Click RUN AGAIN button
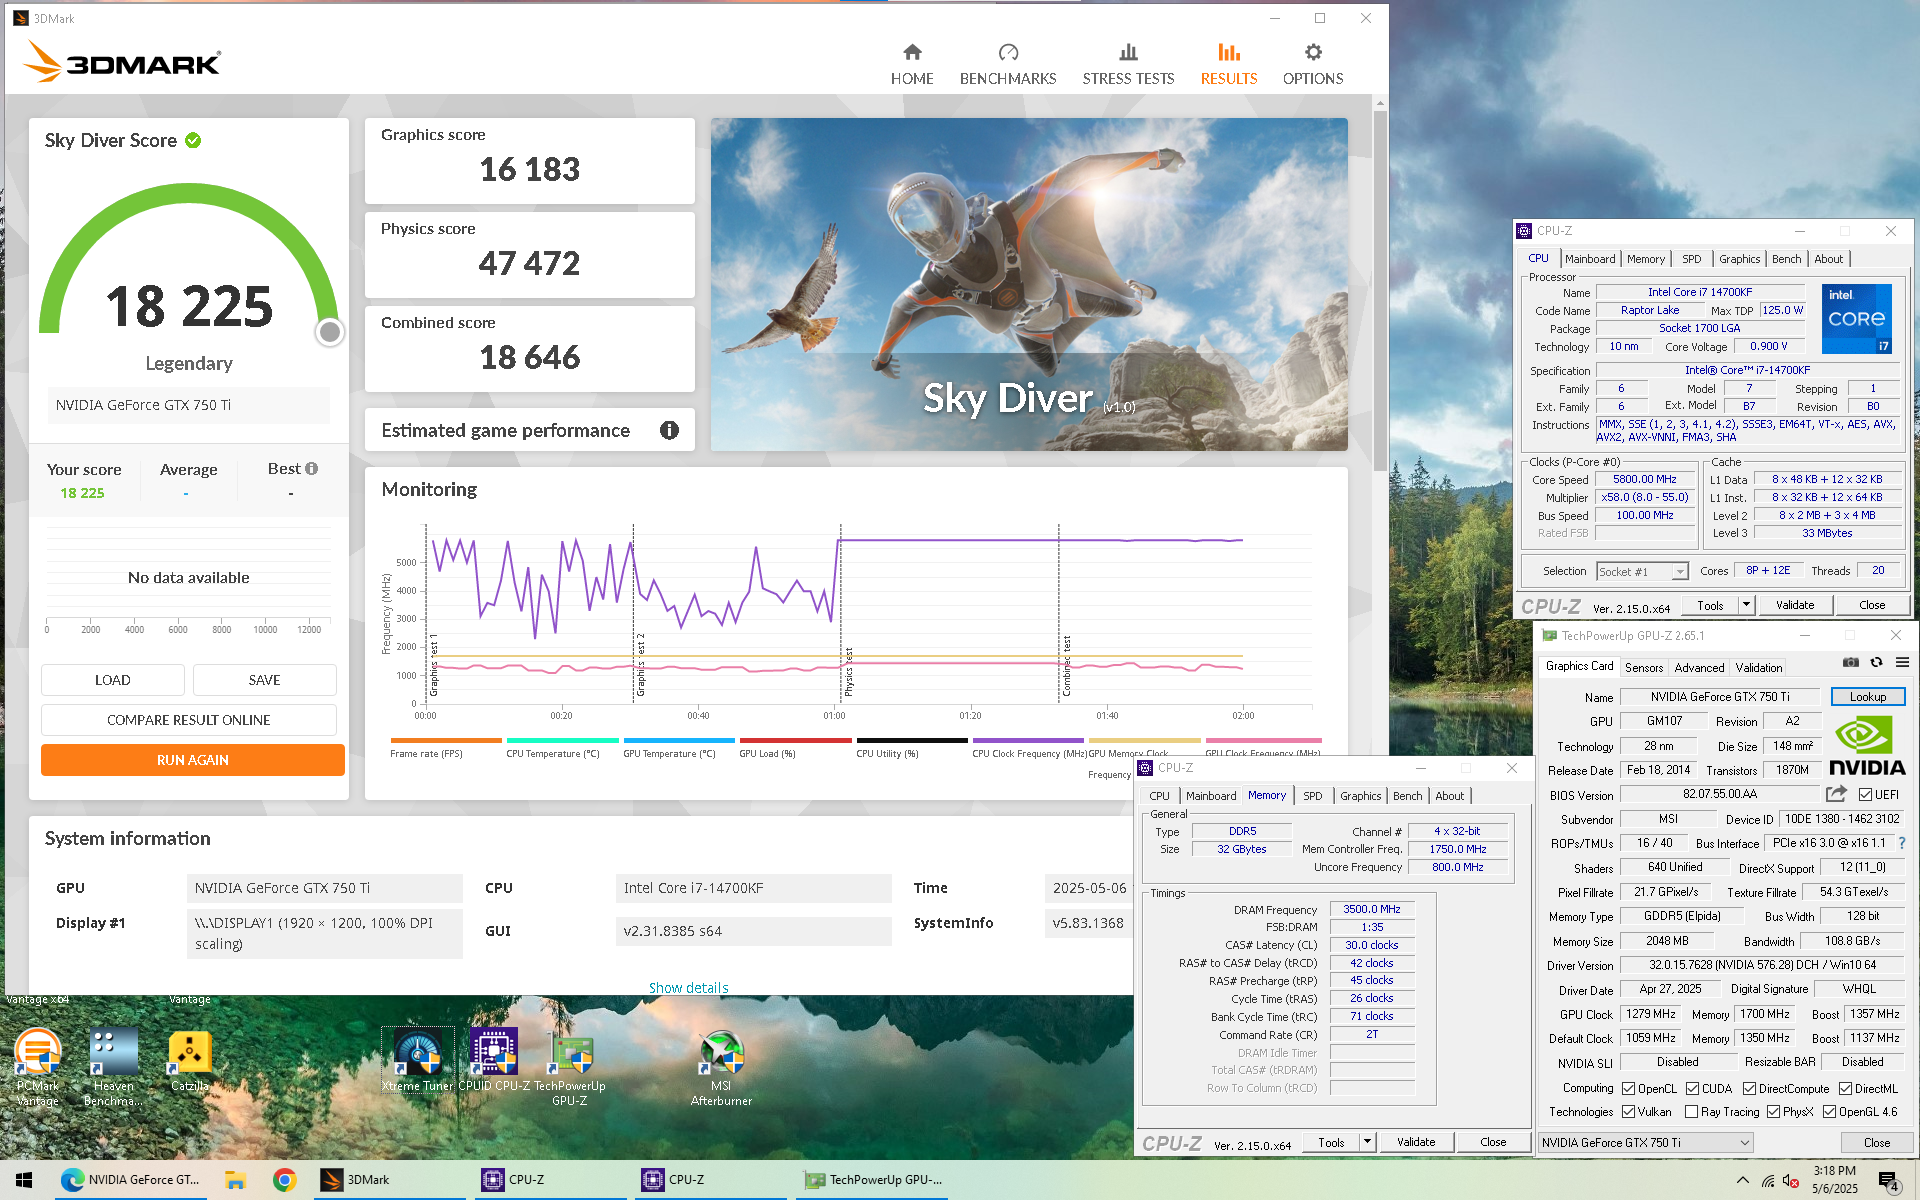The image size is (1920, 1200). pyautogui.click(x=193, y=760)
